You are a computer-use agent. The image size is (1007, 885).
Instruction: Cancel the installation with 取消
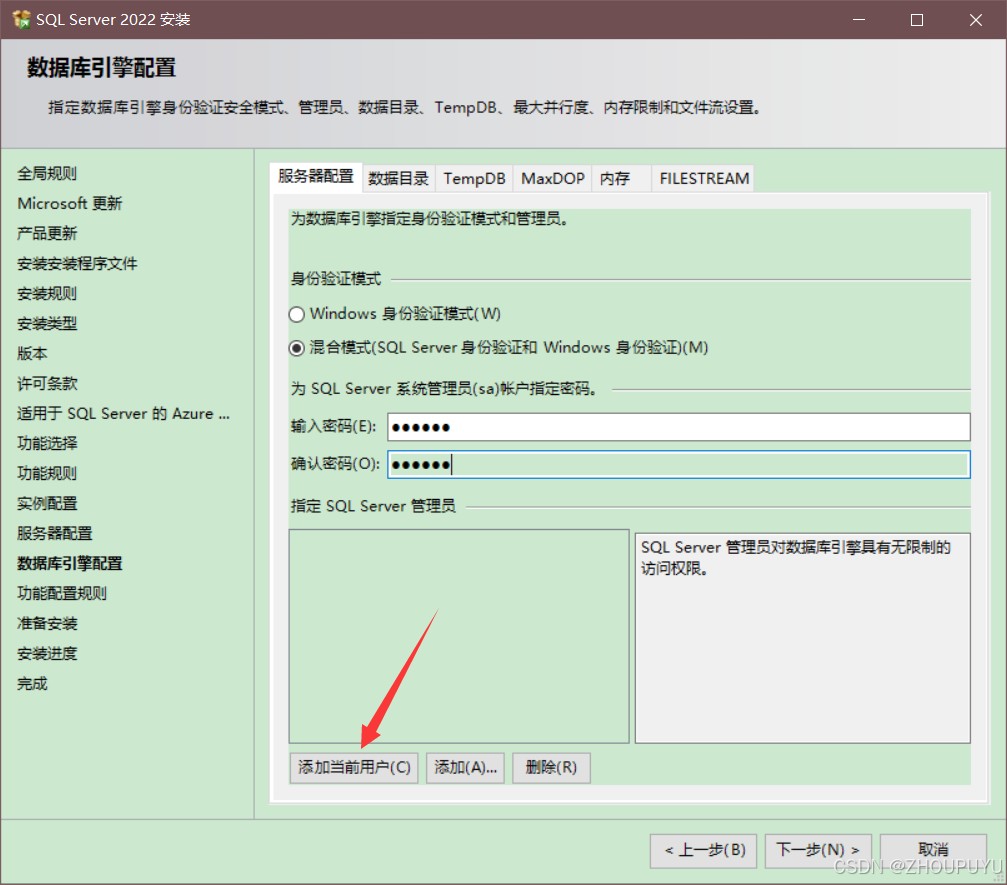pos(933,850)
